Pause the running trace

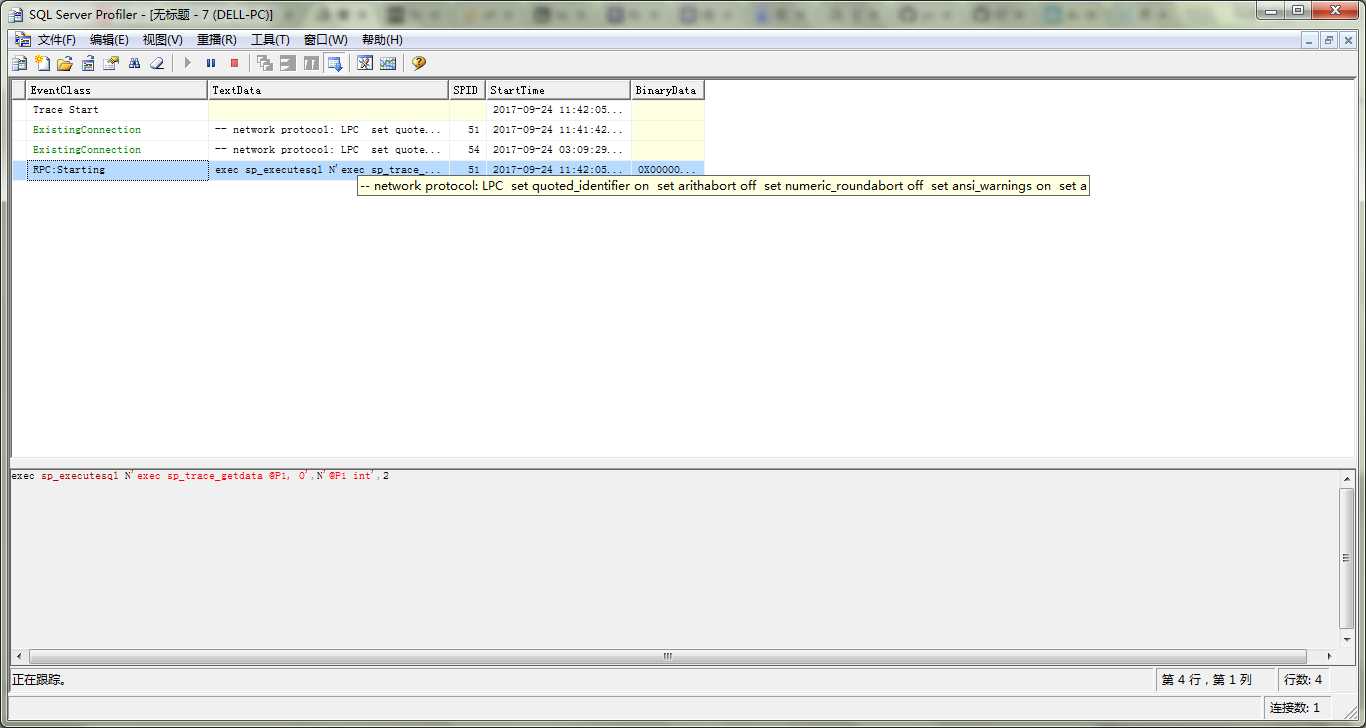211,63
